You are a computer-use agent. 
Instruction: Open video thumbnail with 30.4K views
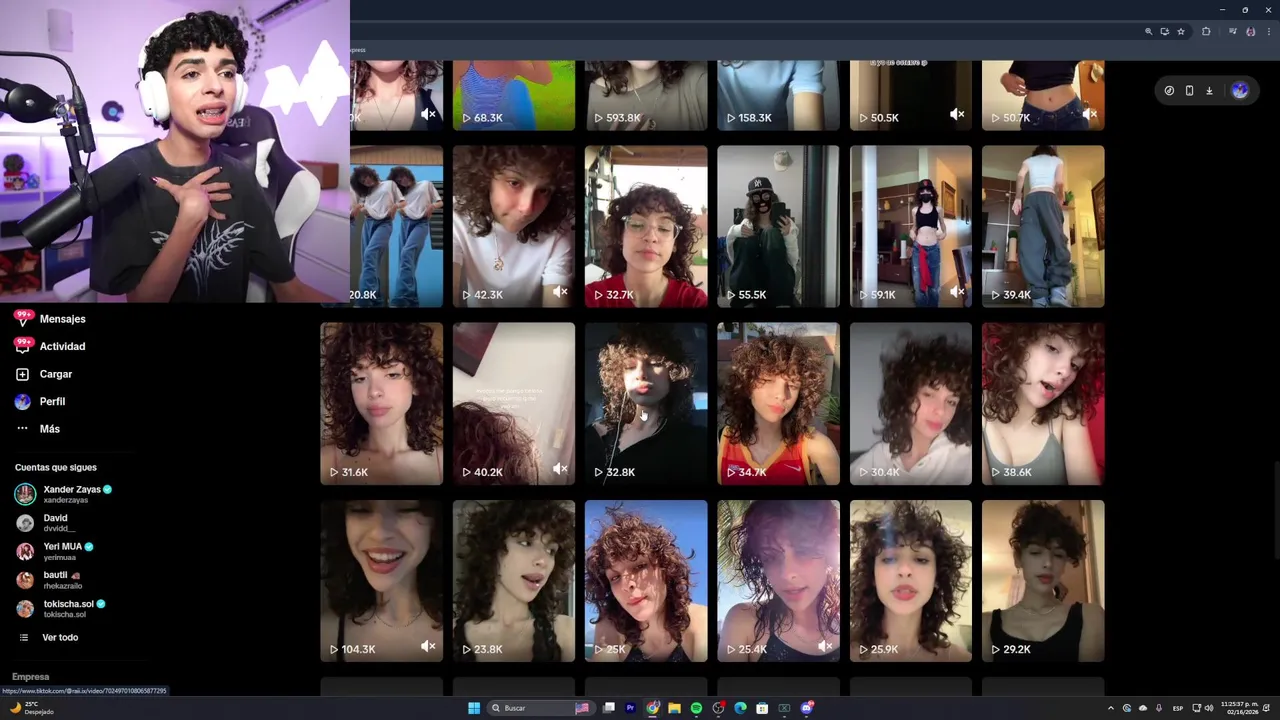pos(911,403)
